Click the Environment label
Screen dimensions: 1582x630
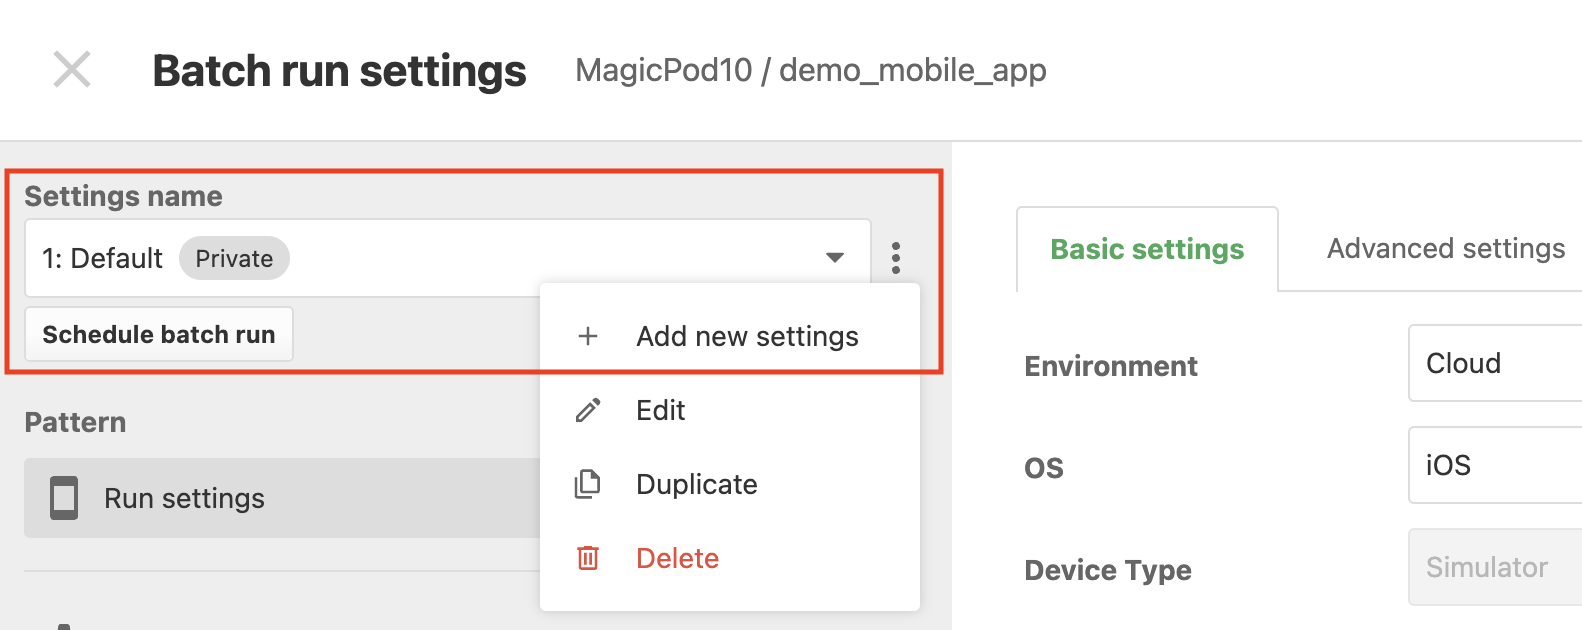click(1111, 366)
